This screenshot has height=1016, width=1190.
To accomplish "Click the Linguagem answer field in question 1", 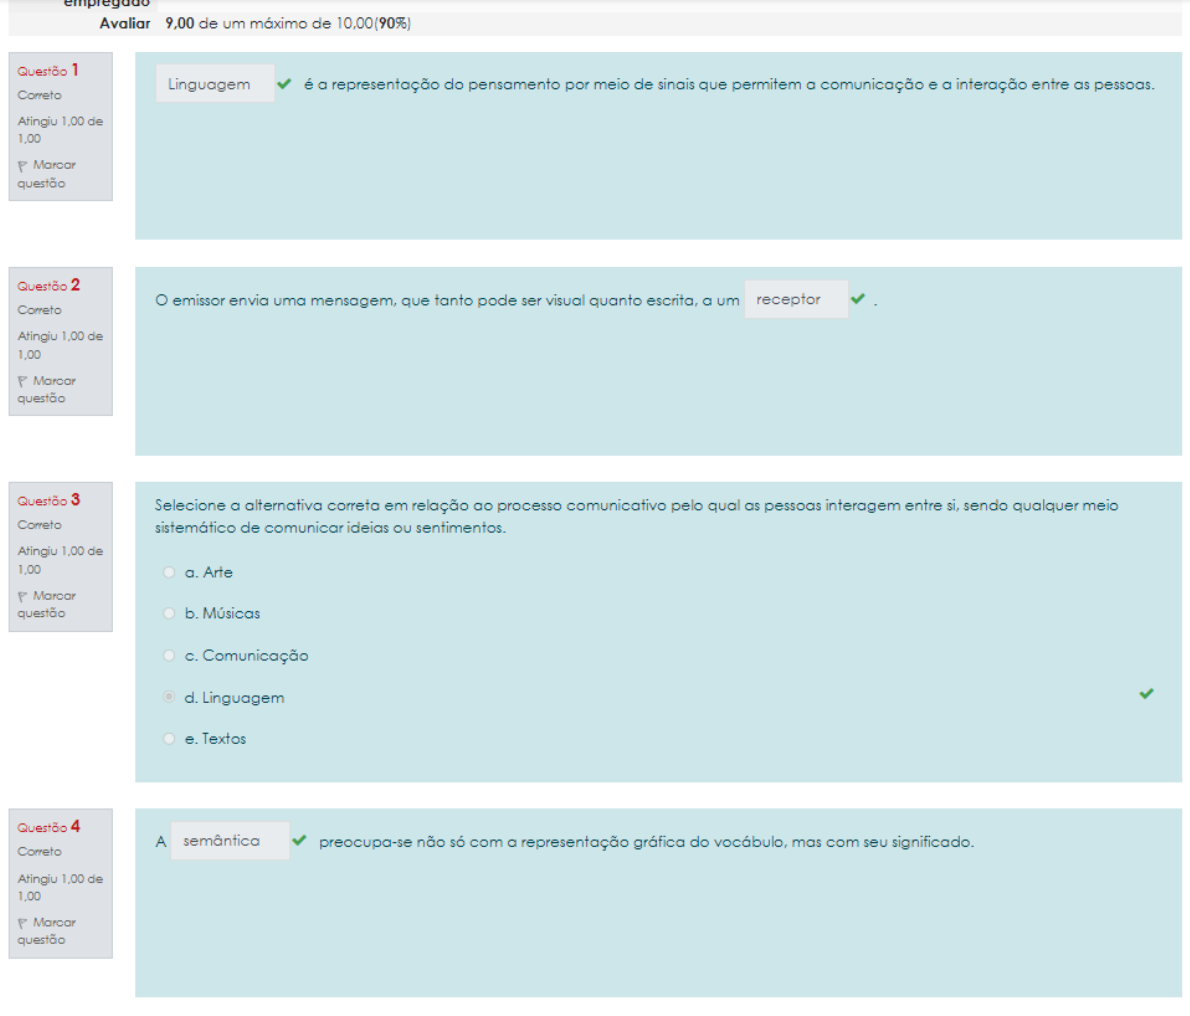I will (x=214, y=84).
